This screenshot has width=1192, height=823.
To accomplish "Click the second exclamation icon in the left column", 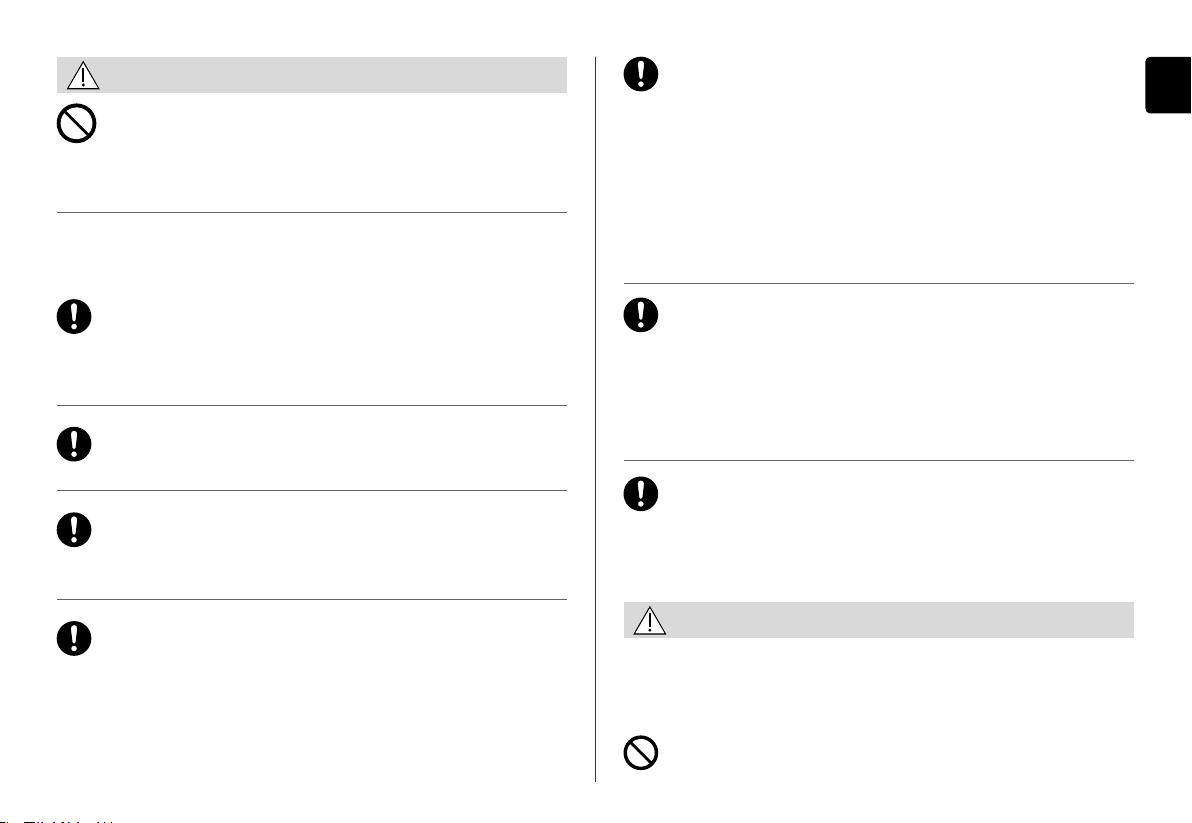I will (x=74, y=444).
